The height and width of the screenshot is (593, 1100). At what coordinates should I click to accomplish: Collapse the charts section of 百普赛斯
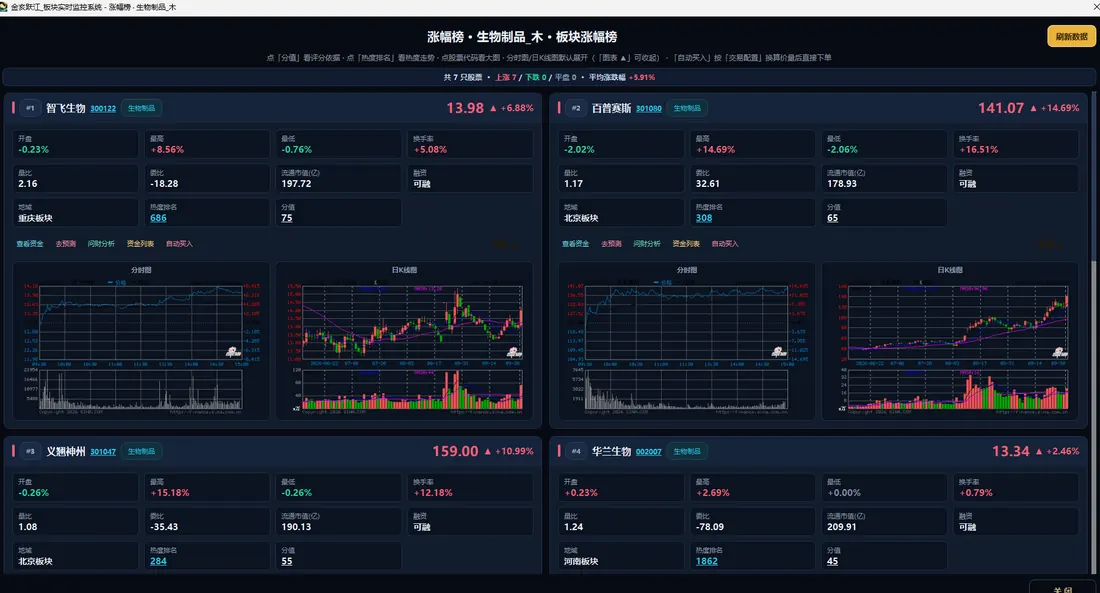1051,244
